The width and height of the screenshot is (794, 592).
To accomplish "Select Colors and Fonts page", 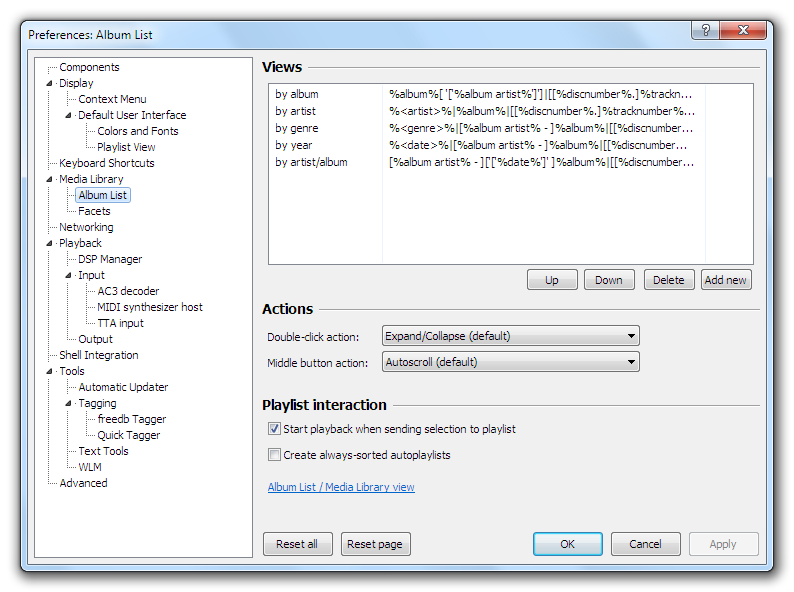I will tap(138, 131).
